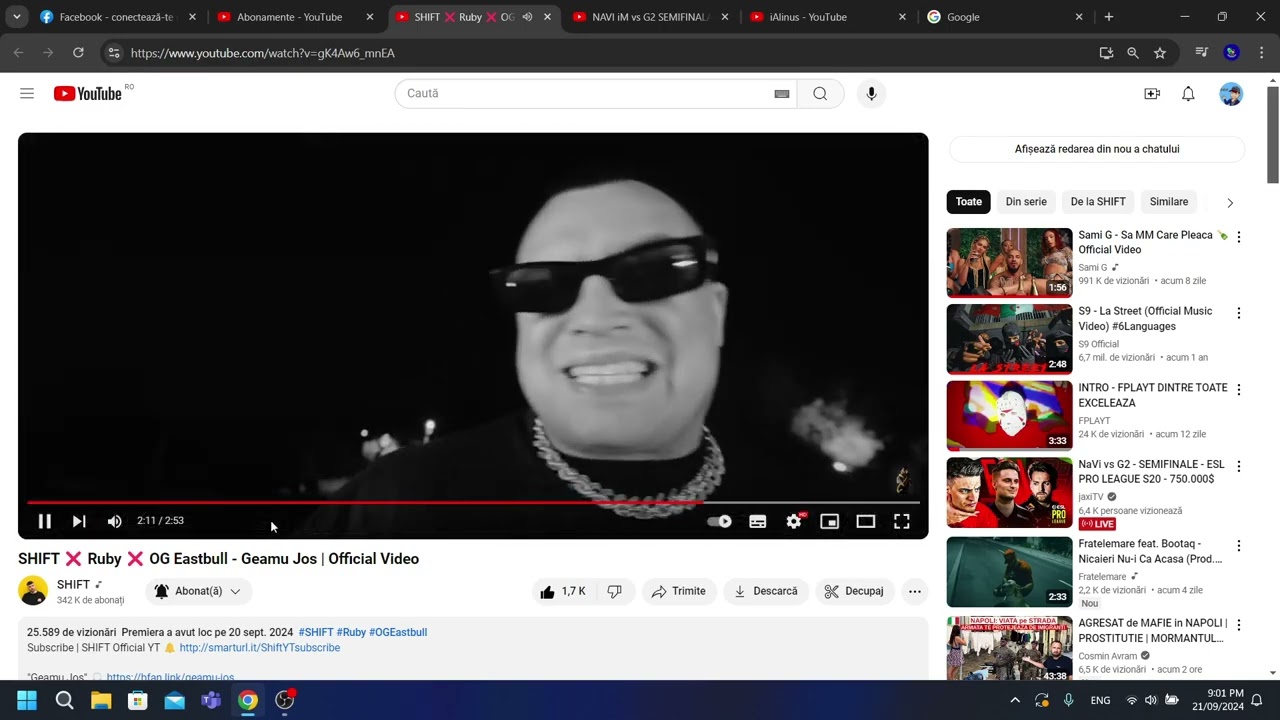Viewport: 1280px width, 720px height.
Task: Toggle the autoplay switch in player
Action: click(x=719, y=521)
